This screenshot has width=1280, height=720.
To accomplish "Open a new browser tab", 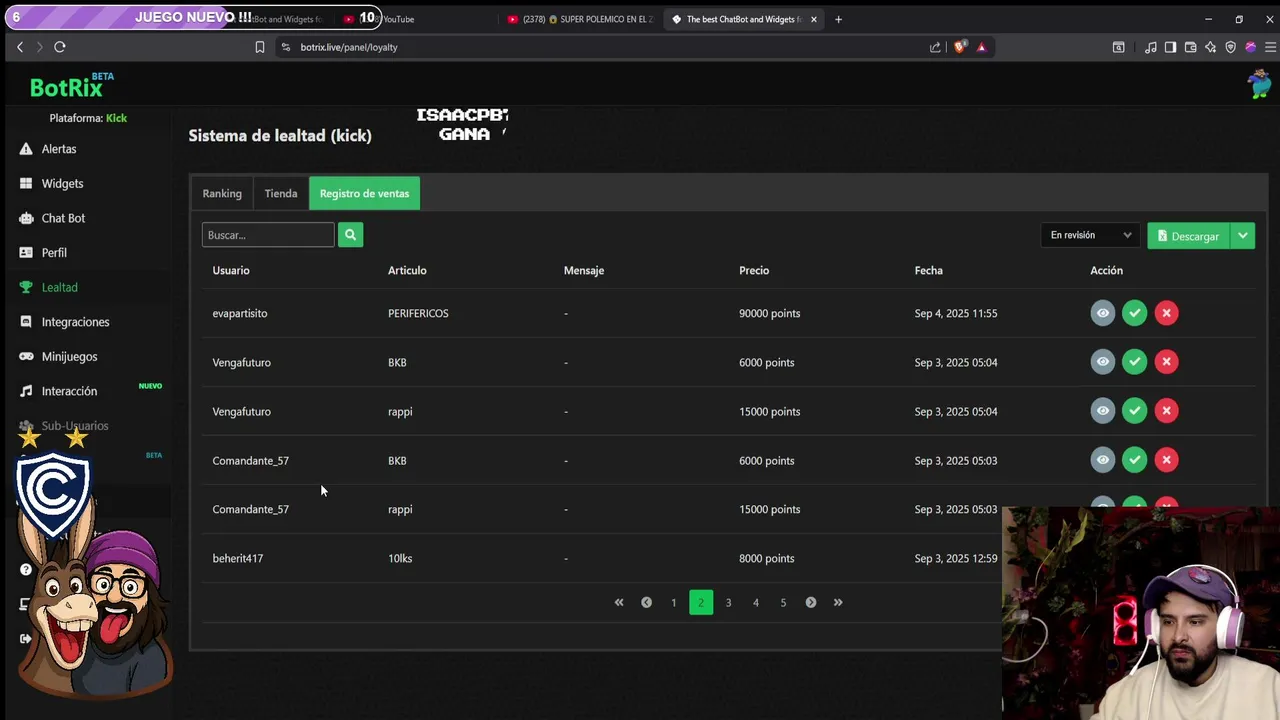I will (x=838, y=19).
